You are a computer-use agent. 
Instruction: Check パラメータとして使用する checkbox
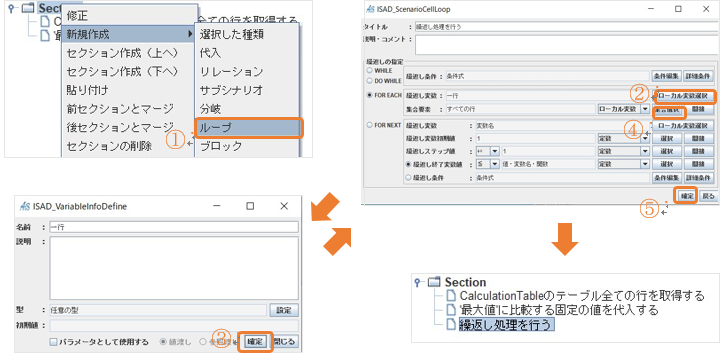[53, 342]
